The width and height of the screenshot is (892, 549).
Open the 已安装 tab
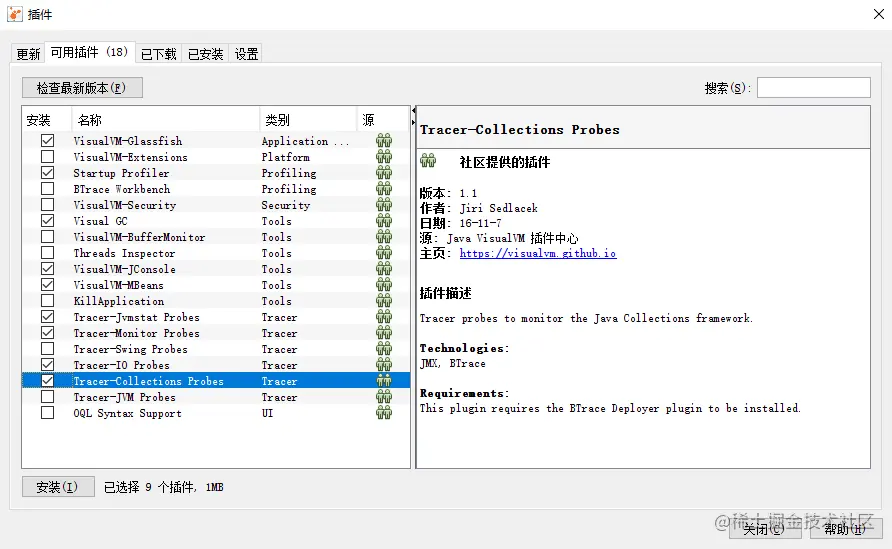point(205,54)
